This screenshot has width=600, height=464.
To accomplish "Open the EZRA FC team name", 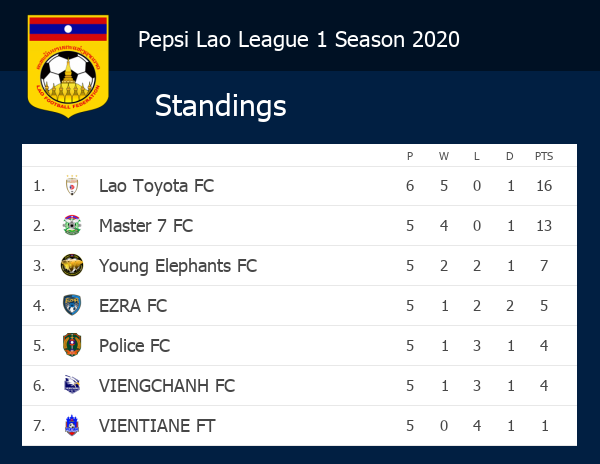I will [x=133, y=306].
